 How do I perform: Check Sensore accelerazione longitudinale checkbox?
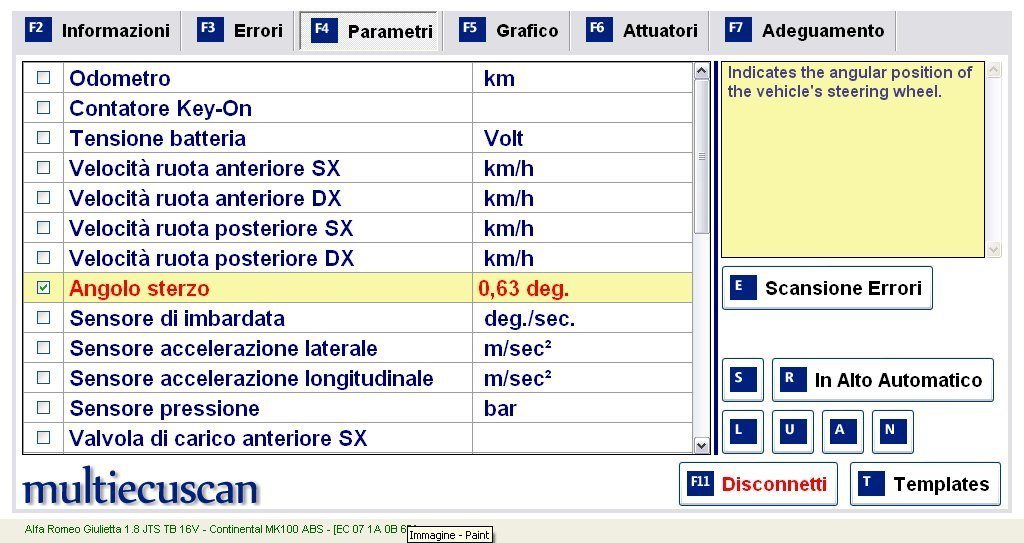44,378
